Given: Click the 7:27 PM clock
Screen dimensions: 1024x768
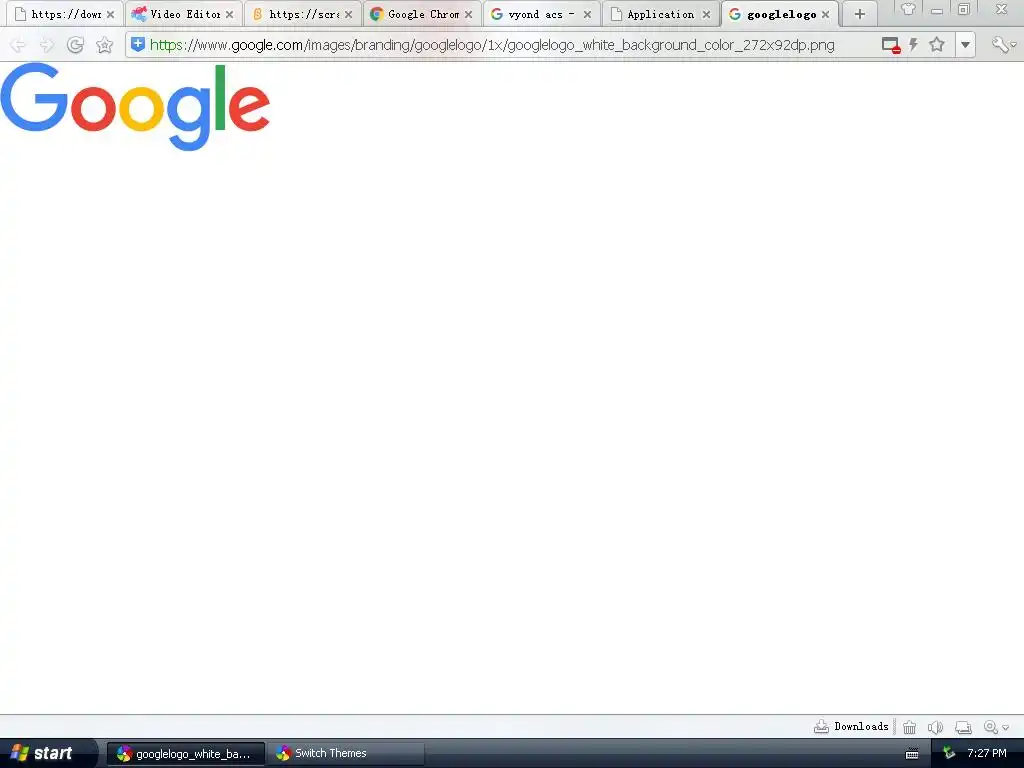Looking at the screenshot, I should coord(987,753).
